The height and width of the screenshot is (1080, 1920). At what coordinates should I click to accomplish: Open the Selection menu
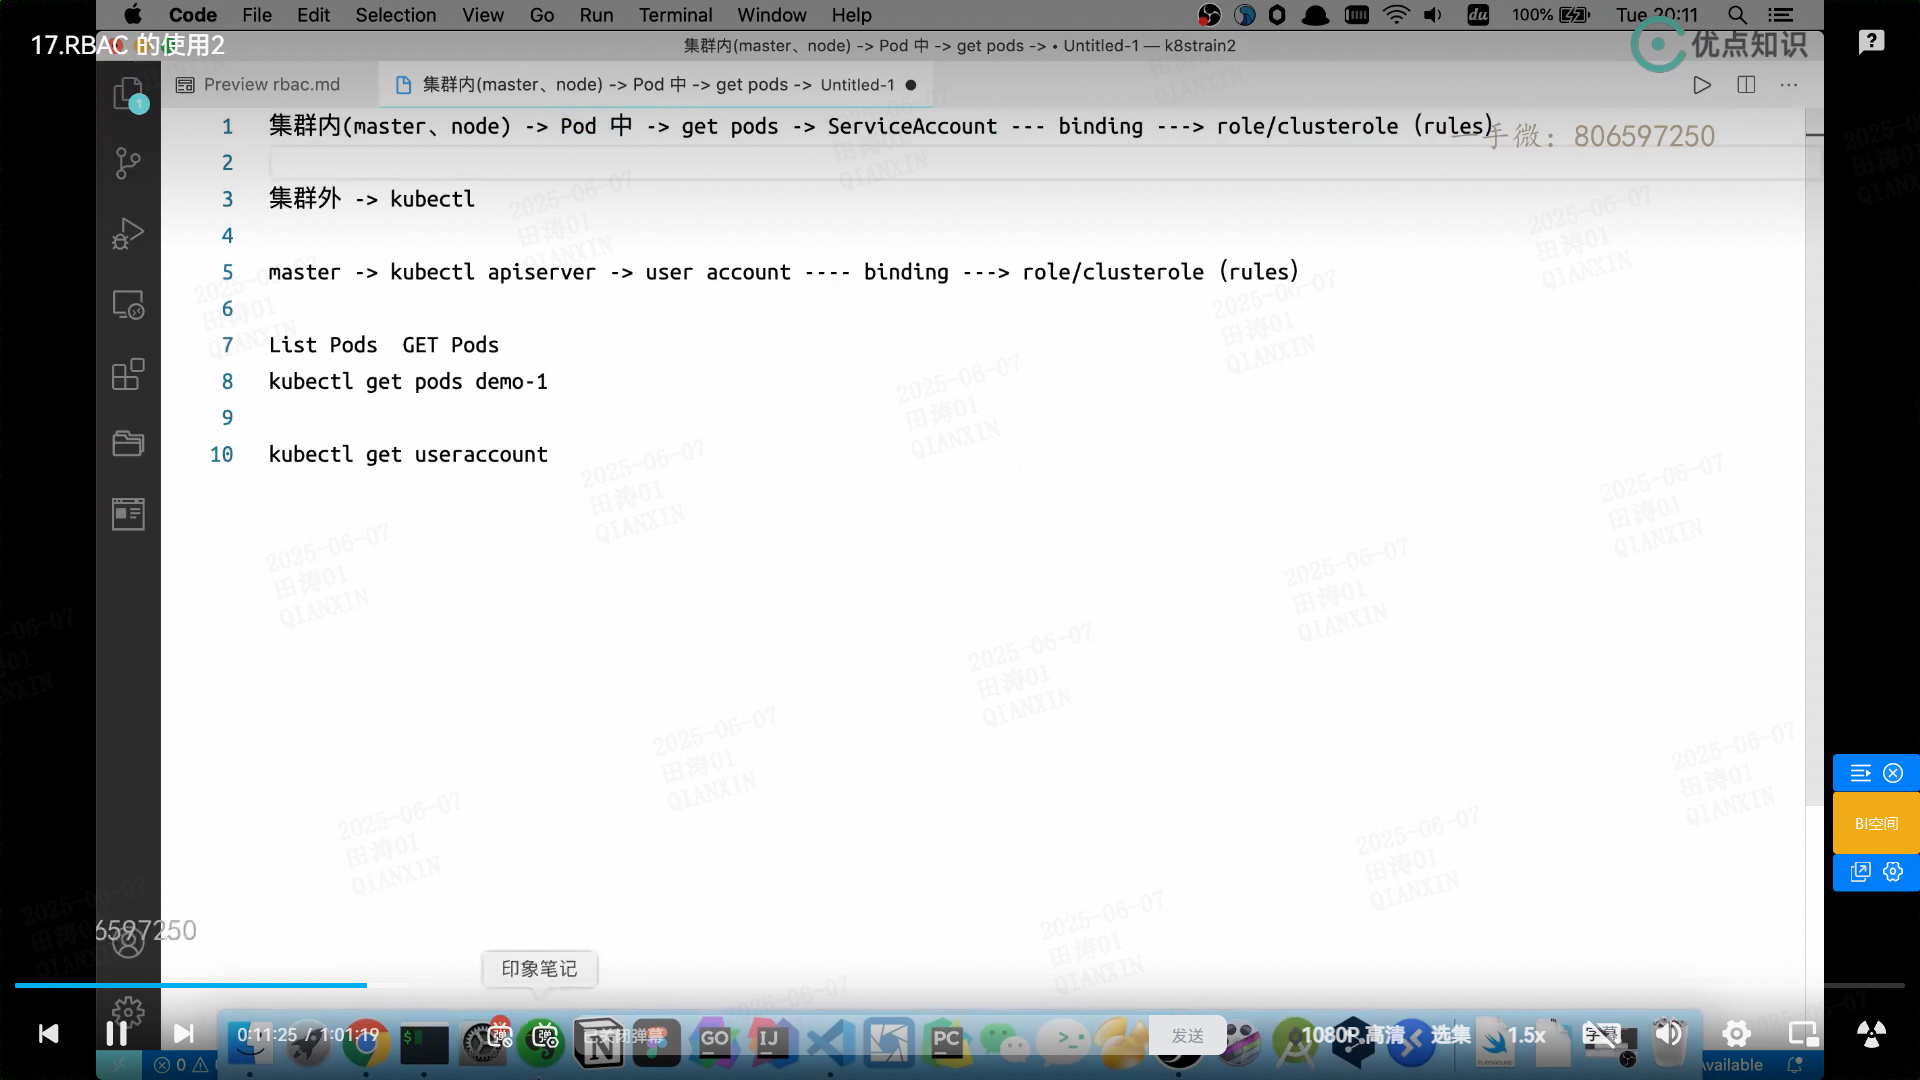tap(395, 15)
